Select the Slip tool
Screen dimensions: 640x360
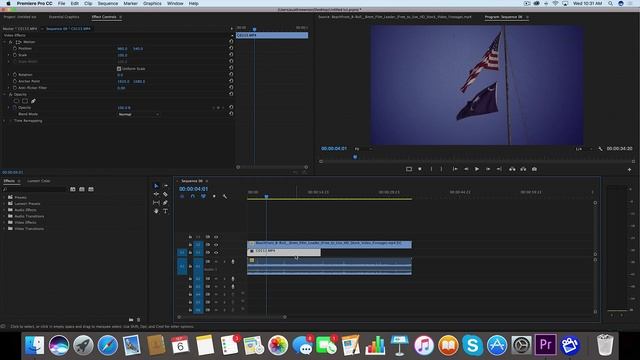156,202
